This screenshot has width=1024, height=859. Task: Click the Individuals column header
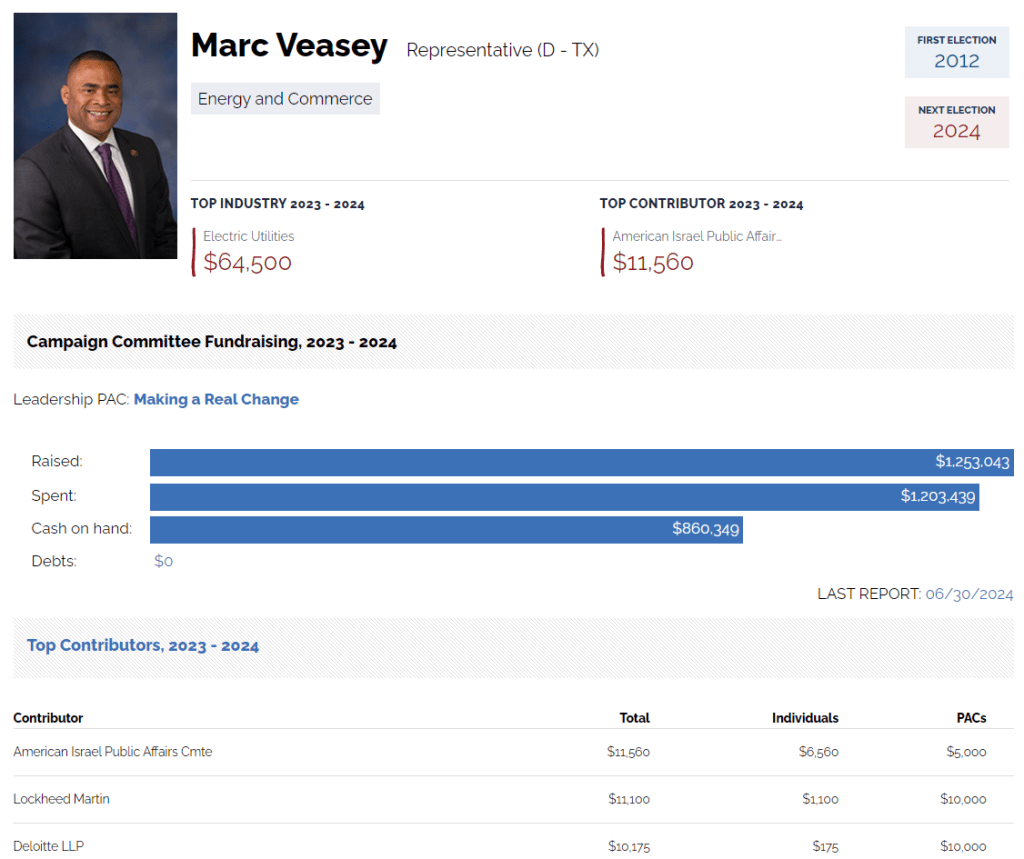(805, 718)
